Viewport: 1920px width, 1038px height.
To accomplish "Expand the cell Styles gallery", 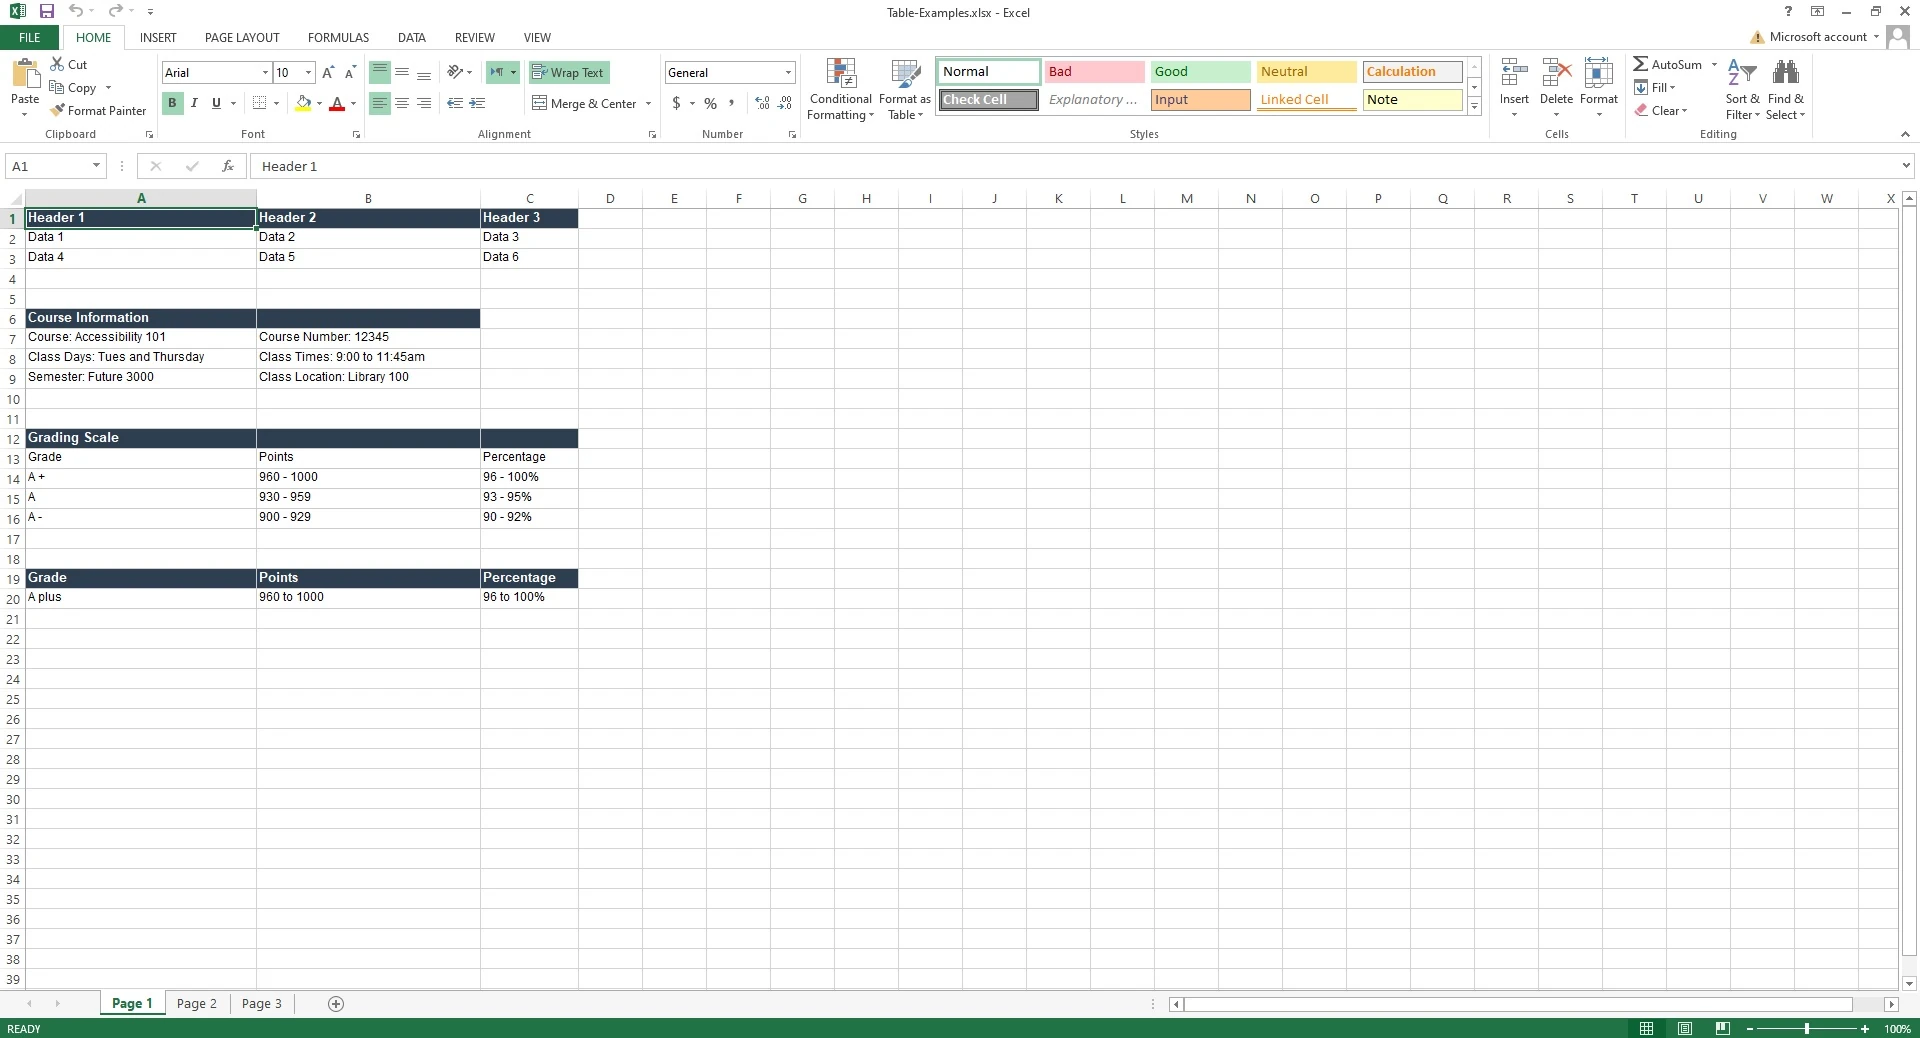I will coord(1474,107).
